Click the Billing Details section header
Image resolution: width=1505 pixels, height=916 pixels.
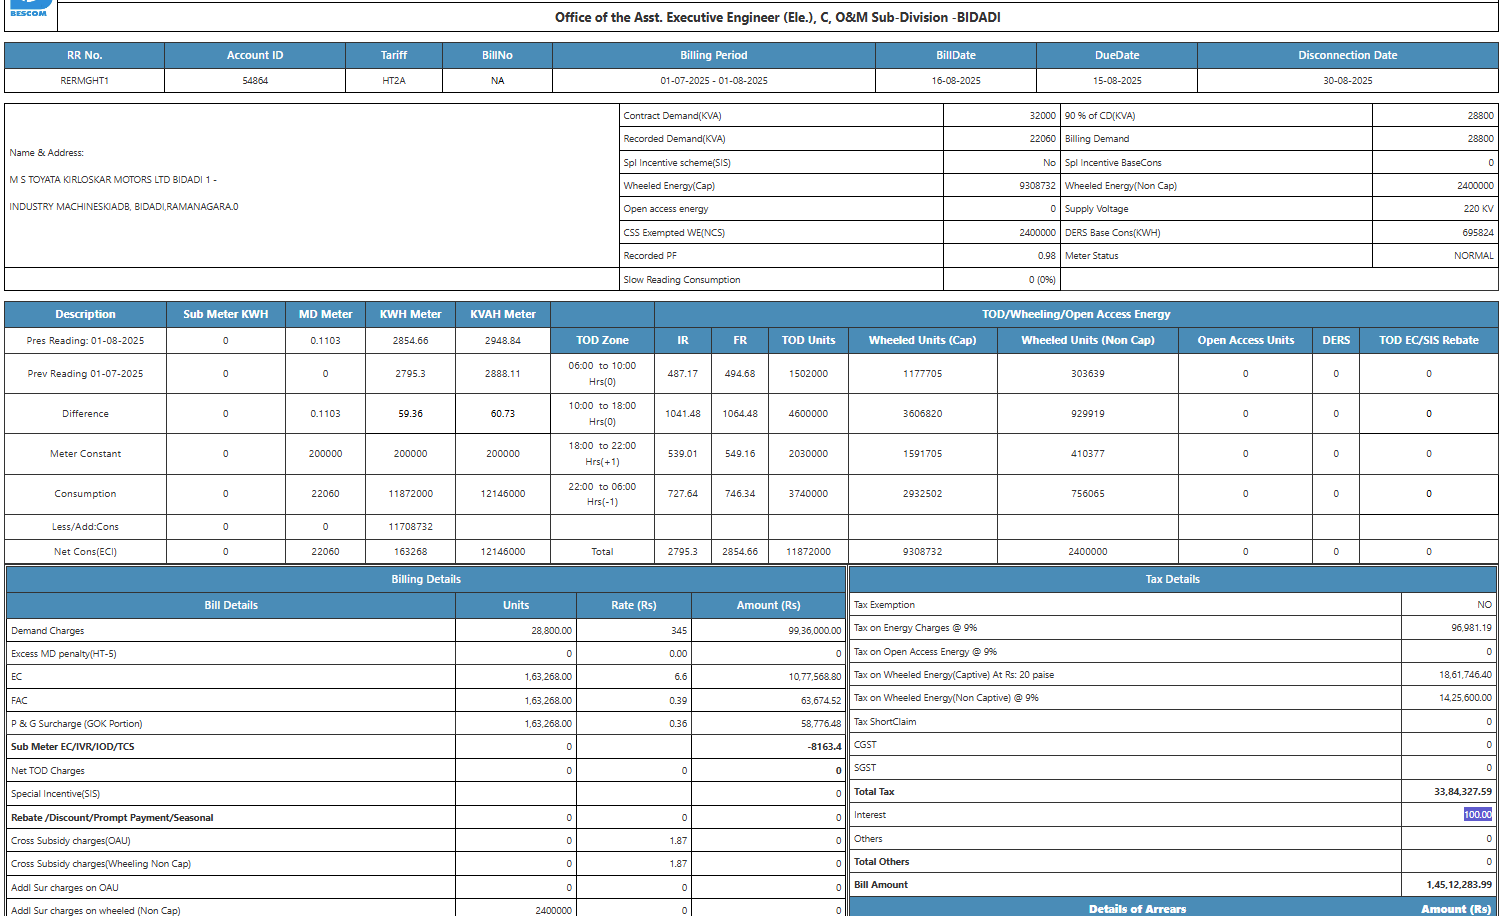coord(426,579)
